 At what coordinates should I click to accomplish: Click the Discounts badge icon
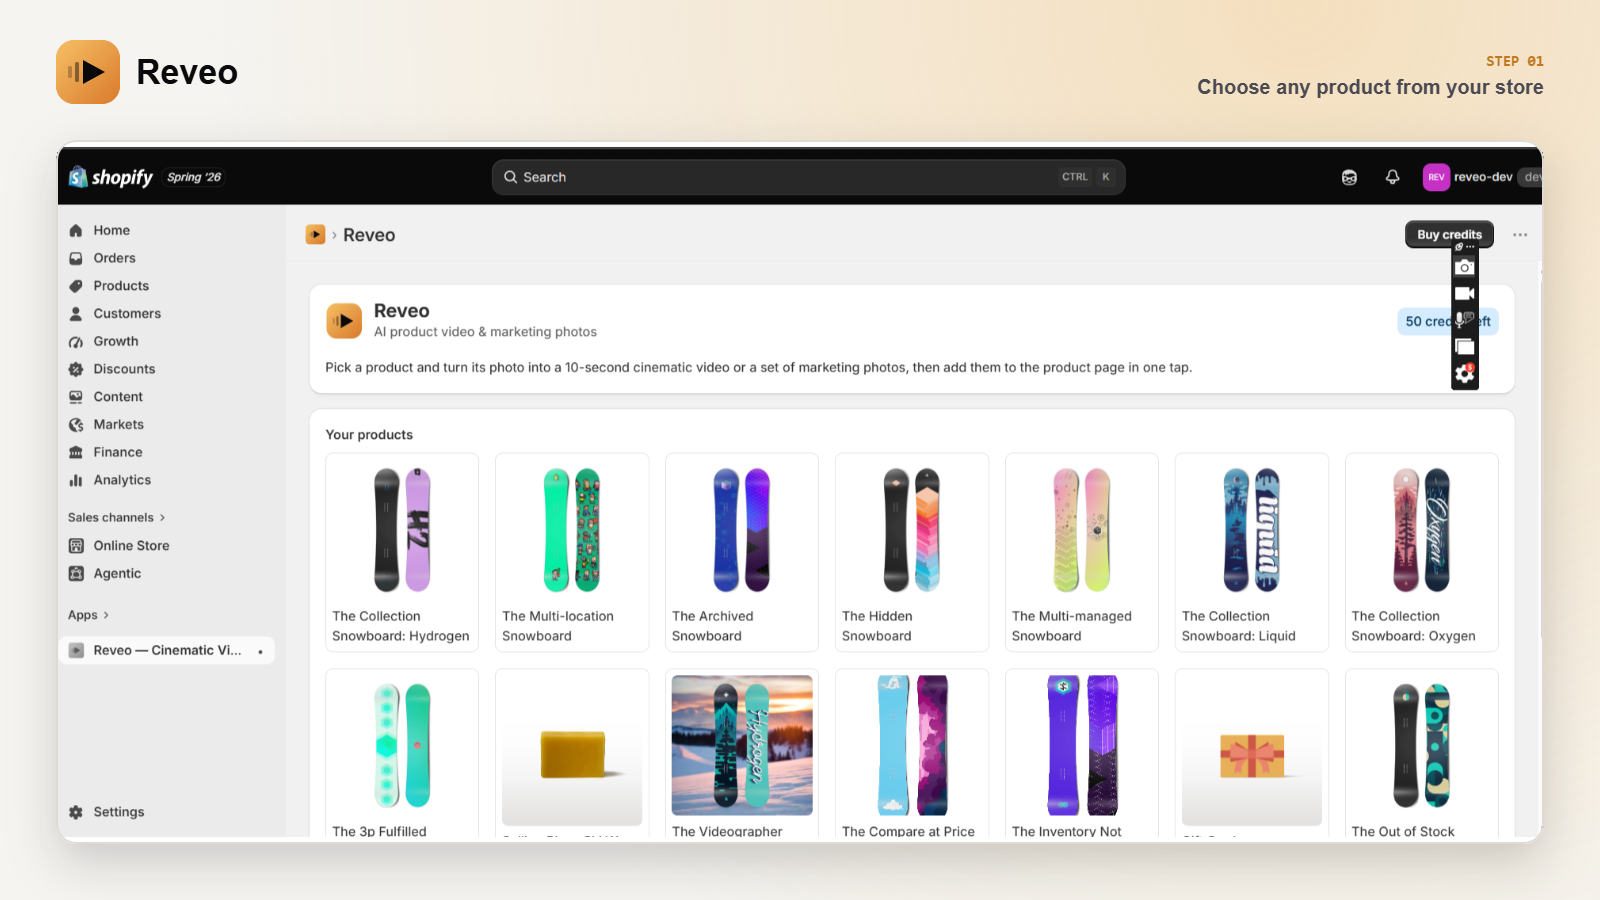click(x=76, y=369)
